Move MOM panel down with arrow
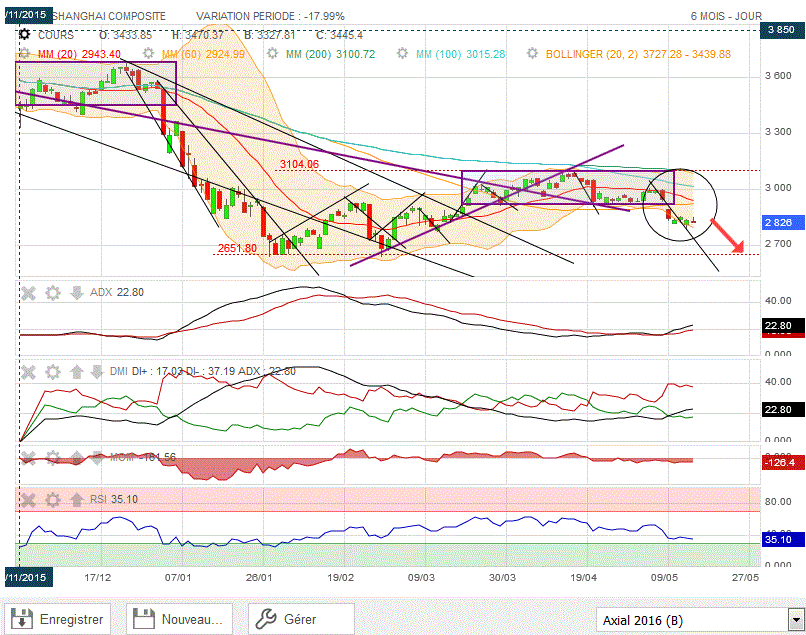 96,458
